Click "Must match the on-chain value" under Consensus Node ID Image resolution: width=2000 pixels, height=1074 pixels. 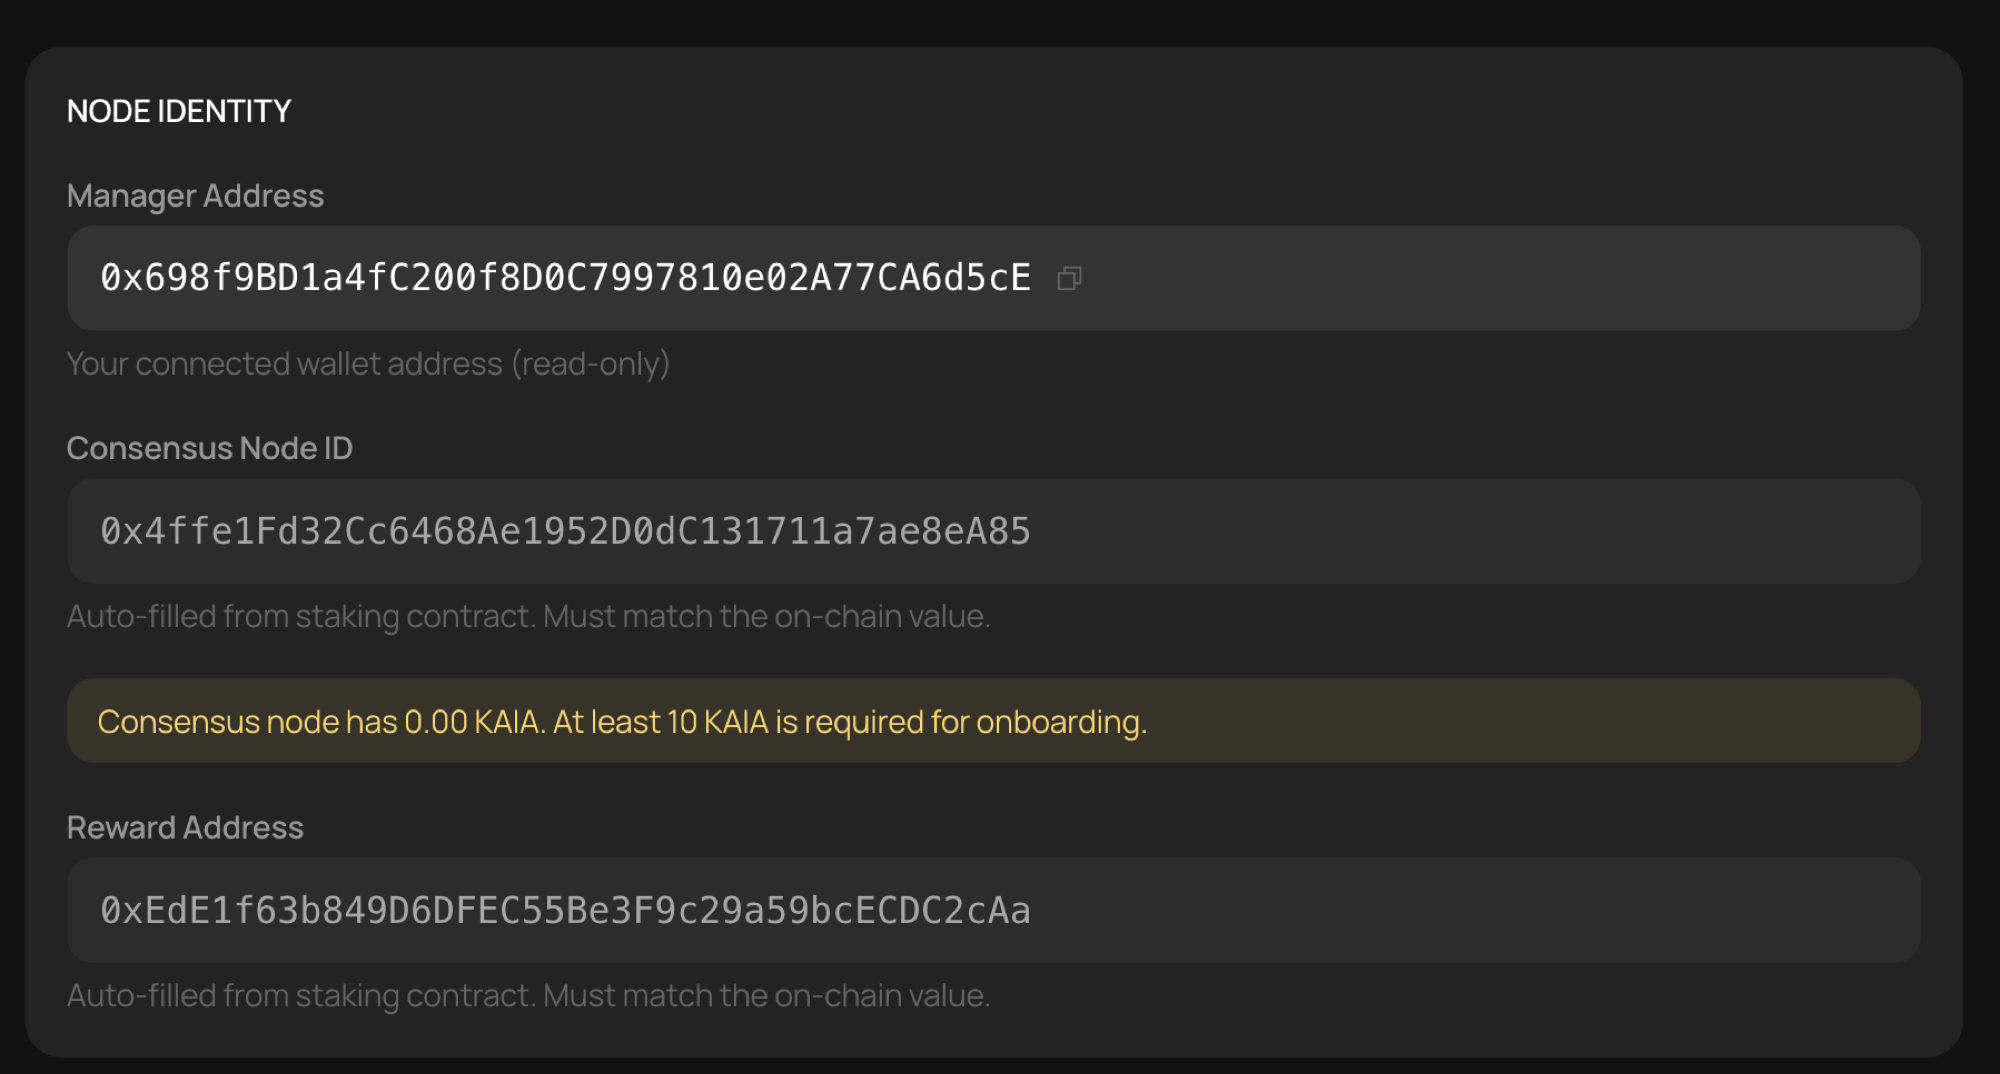766,617
